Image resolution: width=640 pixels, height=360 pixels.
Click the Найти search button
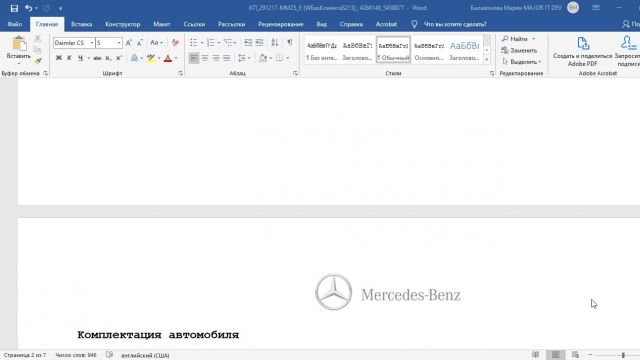click(515, 39)
